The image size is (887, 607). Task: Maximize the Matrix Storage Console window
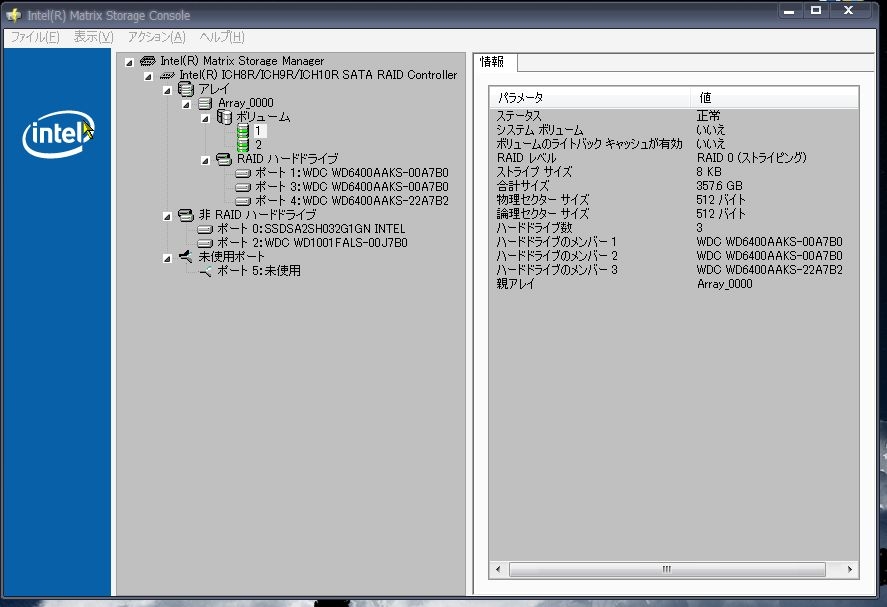(x=816, y=11)
